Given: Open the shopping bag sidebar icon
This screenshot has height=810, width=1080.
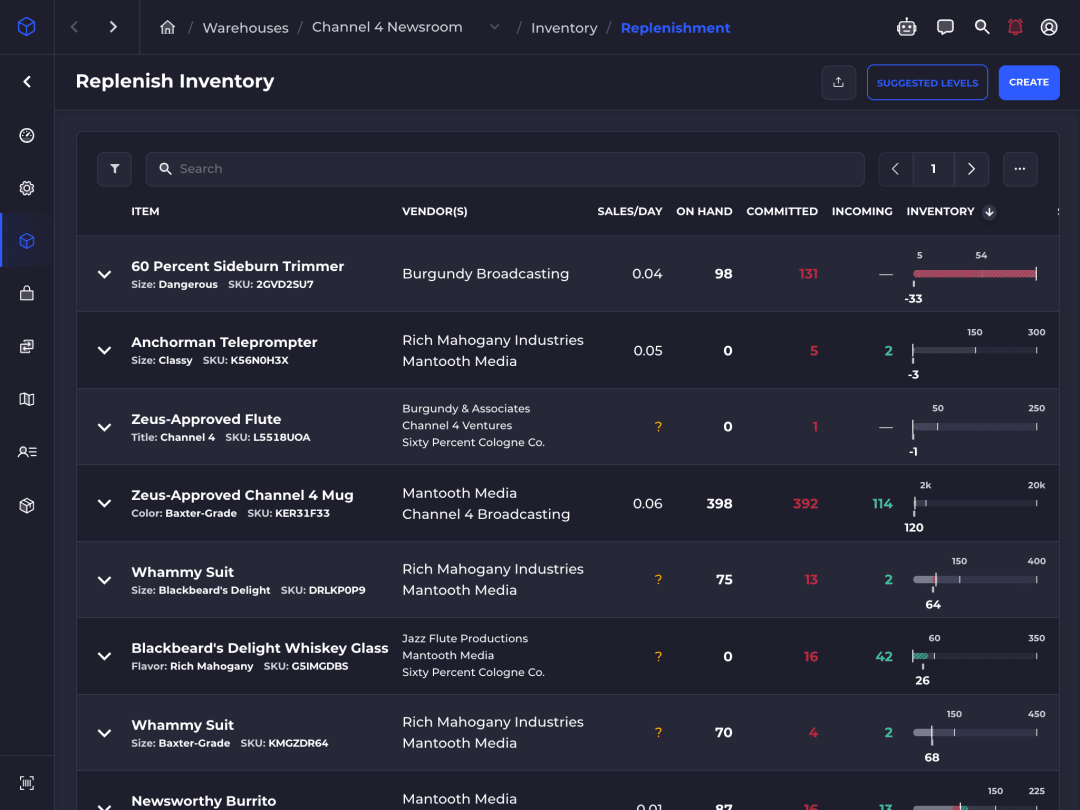Looking at the screenshot, I should click(27, 293).
